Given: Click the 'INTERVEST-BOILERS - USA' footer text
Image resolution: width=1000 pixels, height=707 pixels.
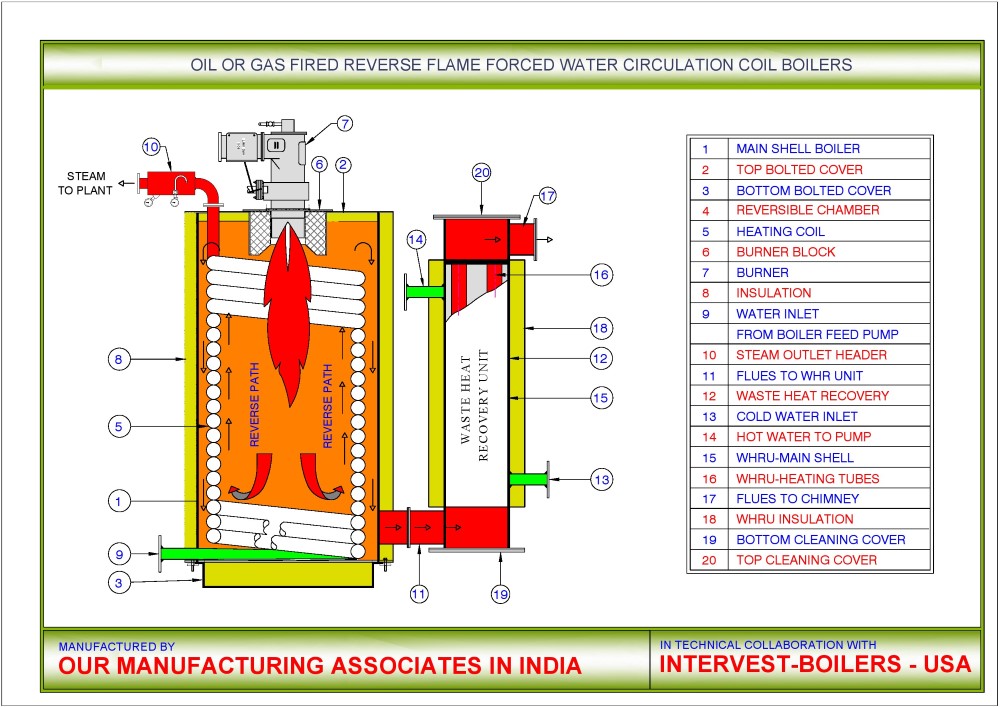Looking at the screenshot, I should click(x=815, y=665).
